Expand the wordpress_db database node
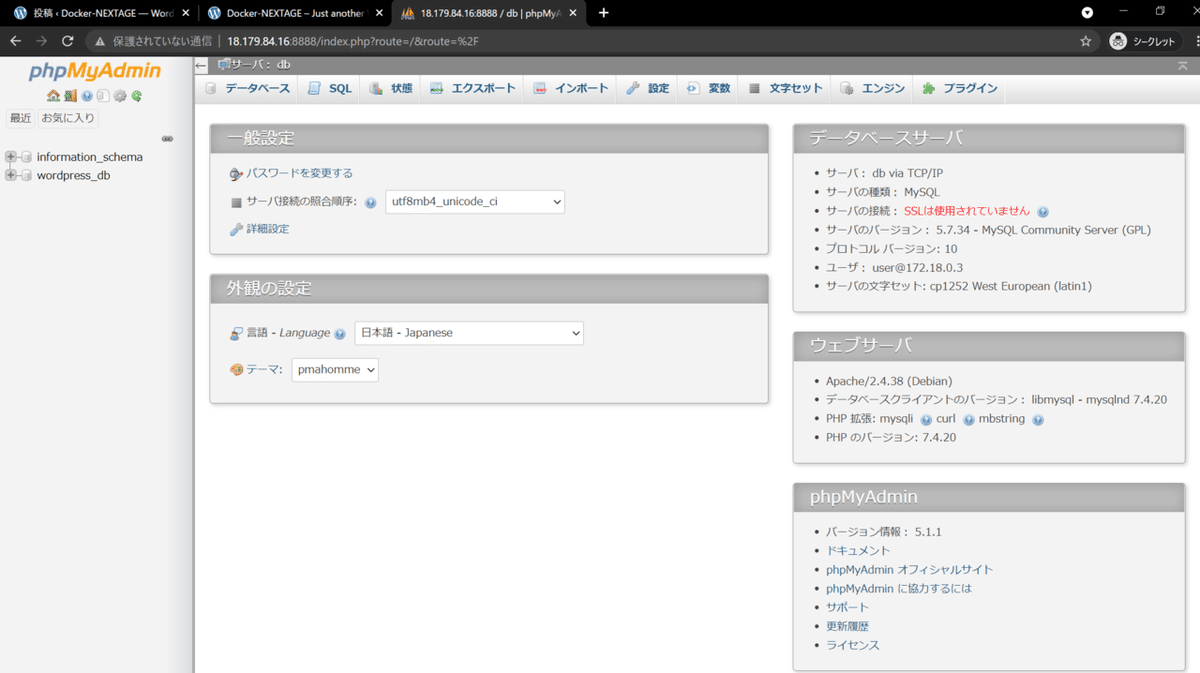Viewport: 1200px width, 673px height. 11,175
